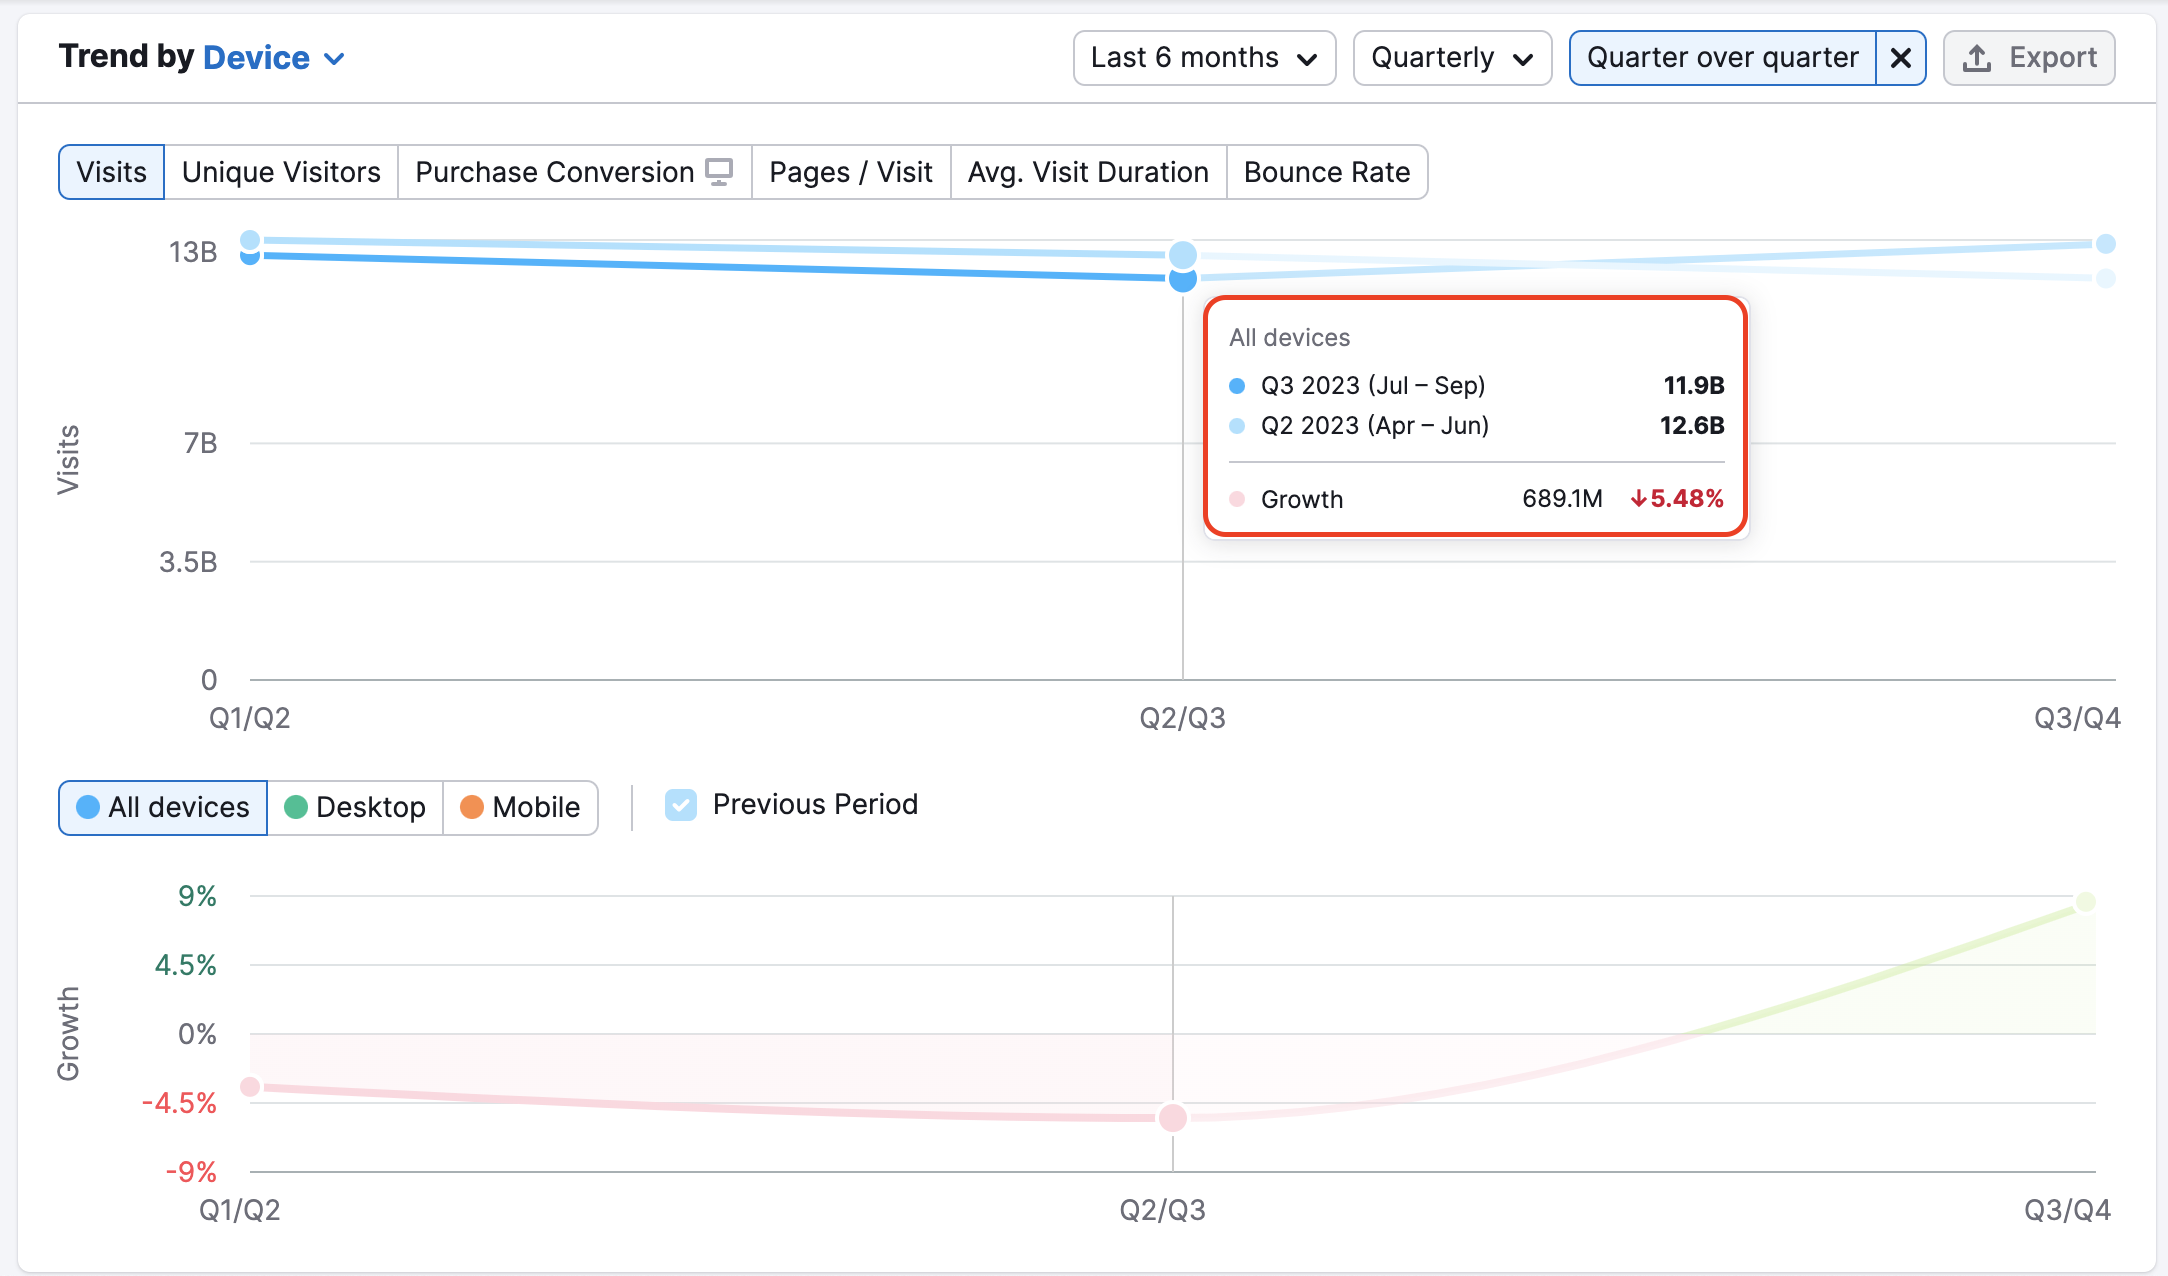Switch to the Purchase Conversion tab
Screen dimensions: 2168x1276
click(x=574, y=172)
